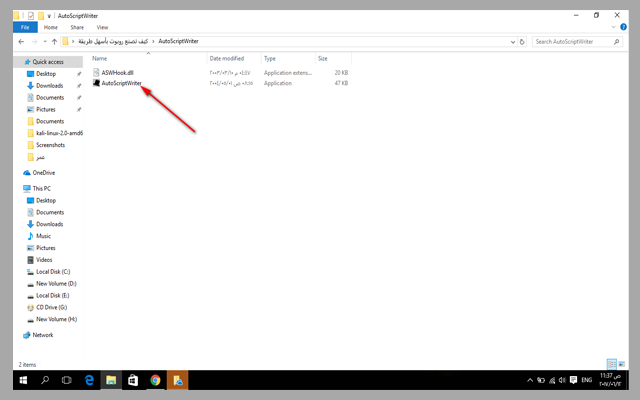Open Explorer help question-mark icon
This screenshot has height=400, width=640.
click(623, 27)
